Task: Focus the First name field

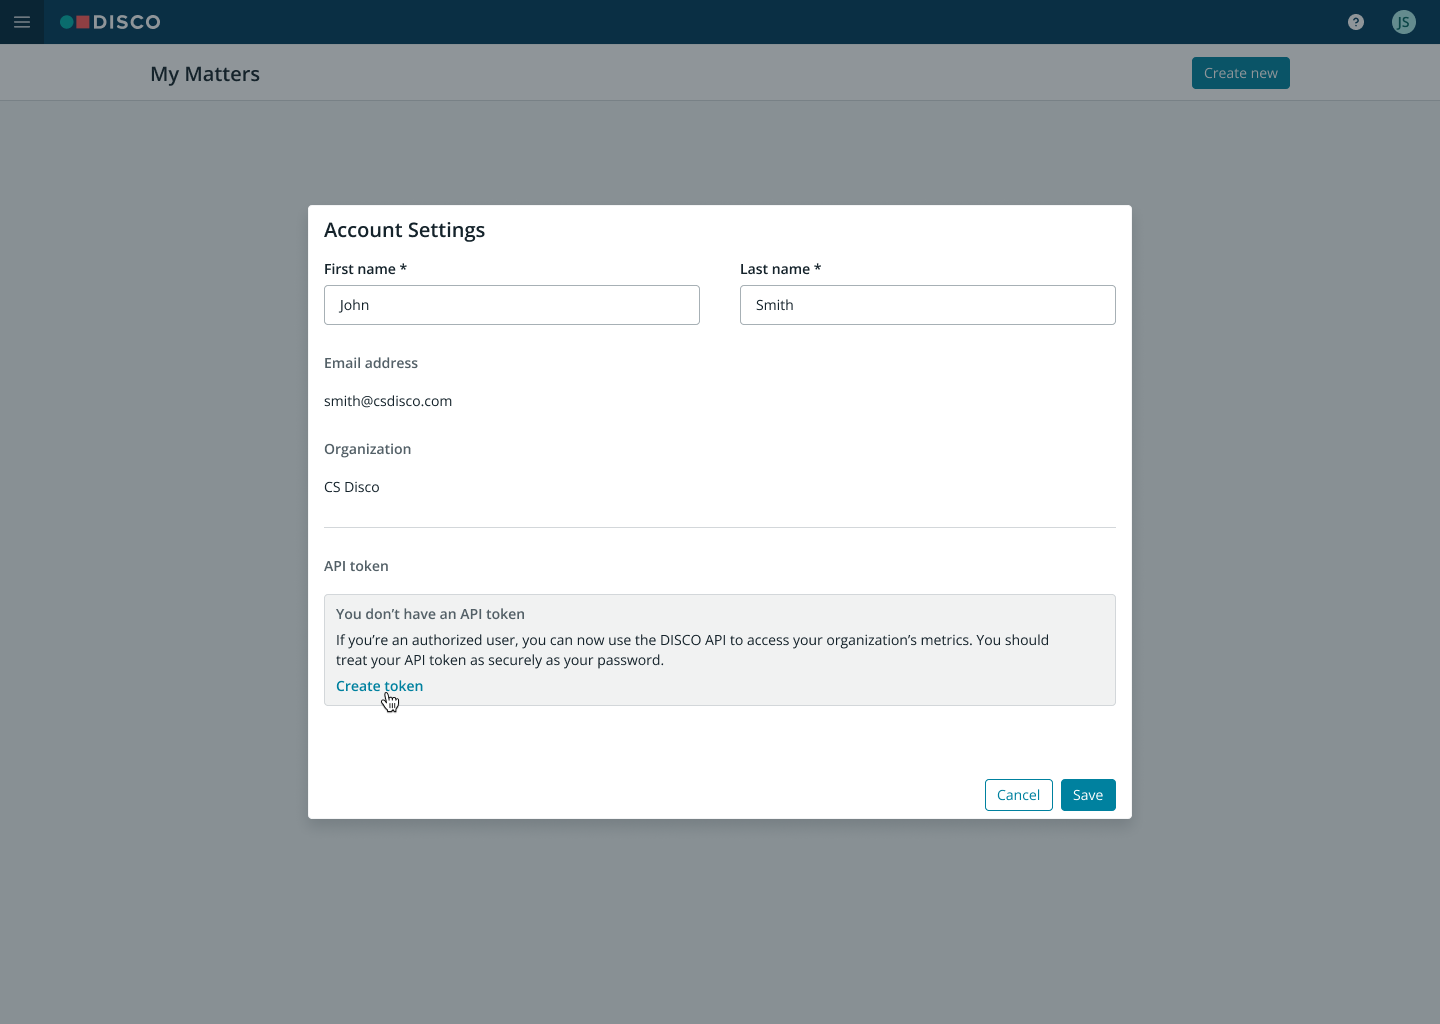Action: [x=512, y=305]
